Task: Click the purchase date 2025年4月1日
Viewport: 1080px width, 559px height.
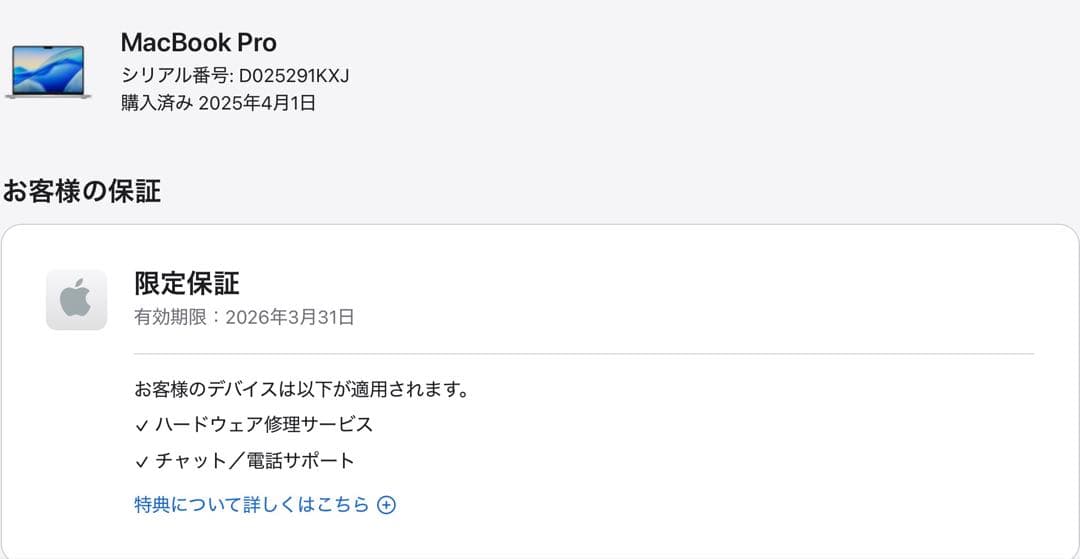Action: coord(257,103)
